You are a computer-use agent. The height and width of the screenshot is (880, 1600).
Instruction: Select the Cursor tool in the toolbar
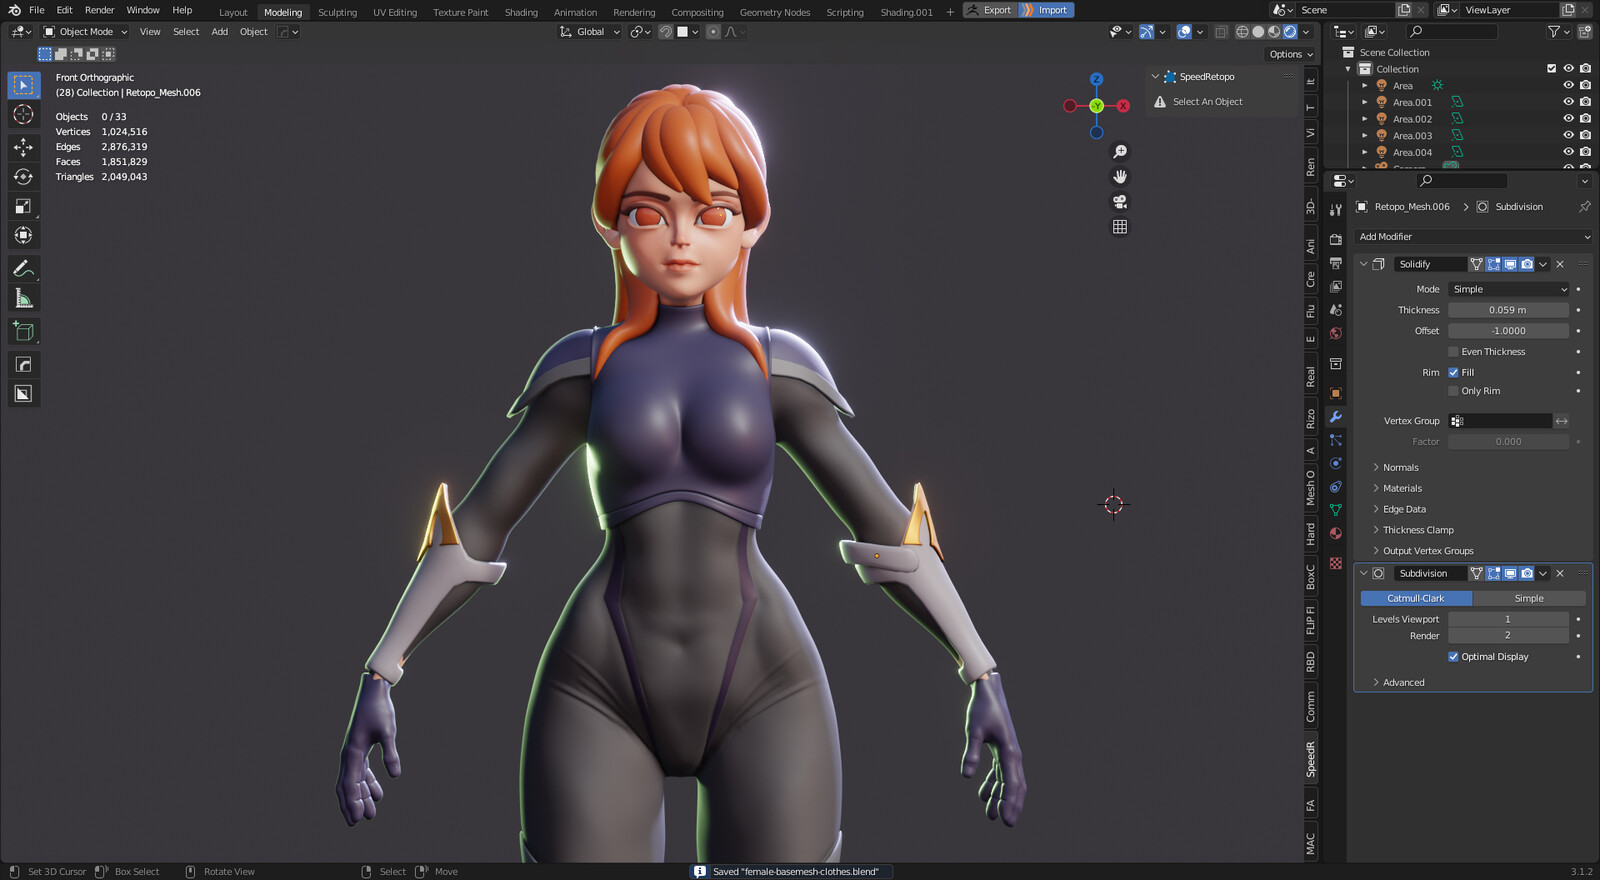pos(23,115)
